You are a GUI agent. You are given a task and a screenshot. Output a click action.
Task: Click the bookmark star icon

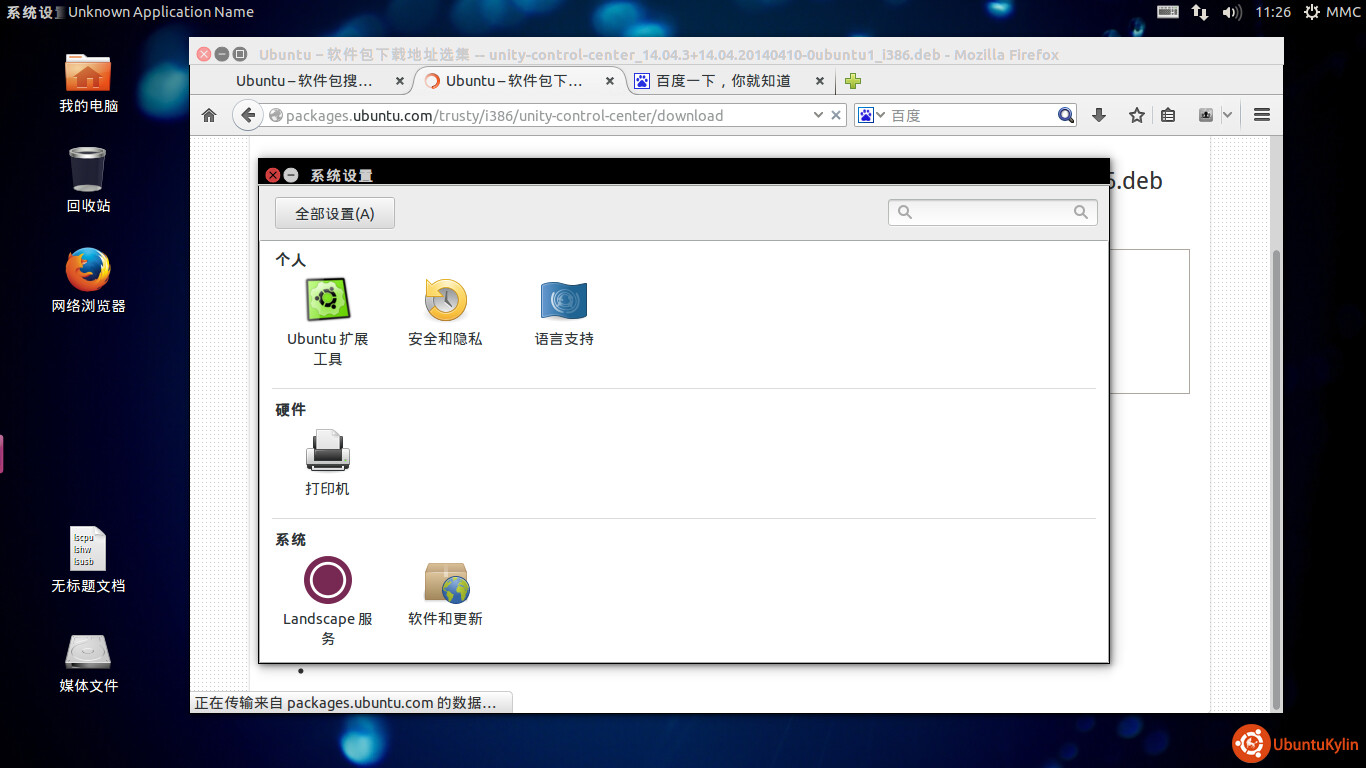click(1136, 115)
